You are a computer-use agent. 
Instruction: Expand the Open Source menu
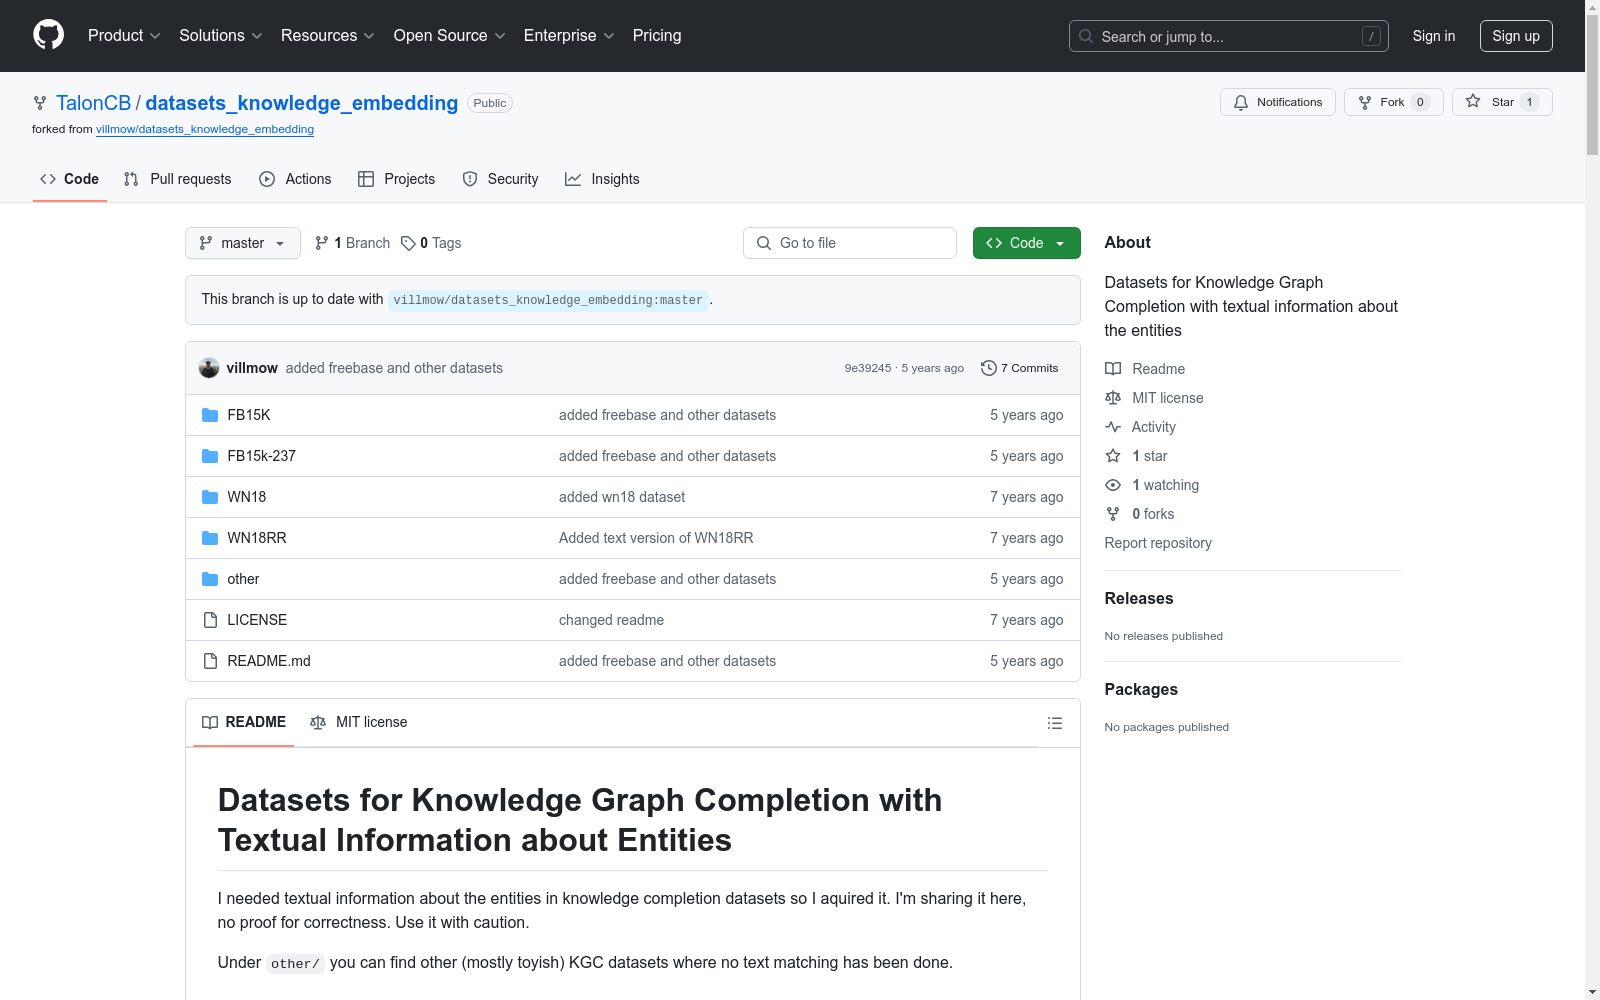pos(450,35)
